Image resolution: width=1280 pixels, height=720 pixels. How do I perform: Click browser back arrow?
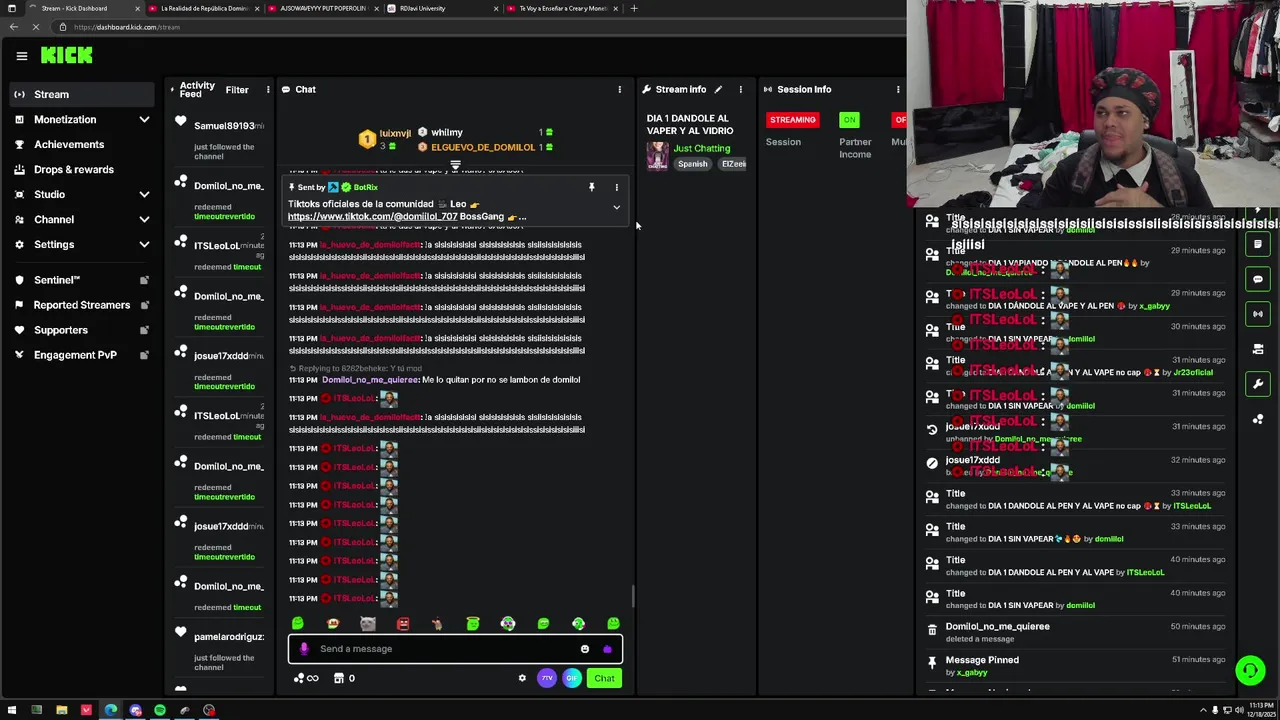[13, 27]
